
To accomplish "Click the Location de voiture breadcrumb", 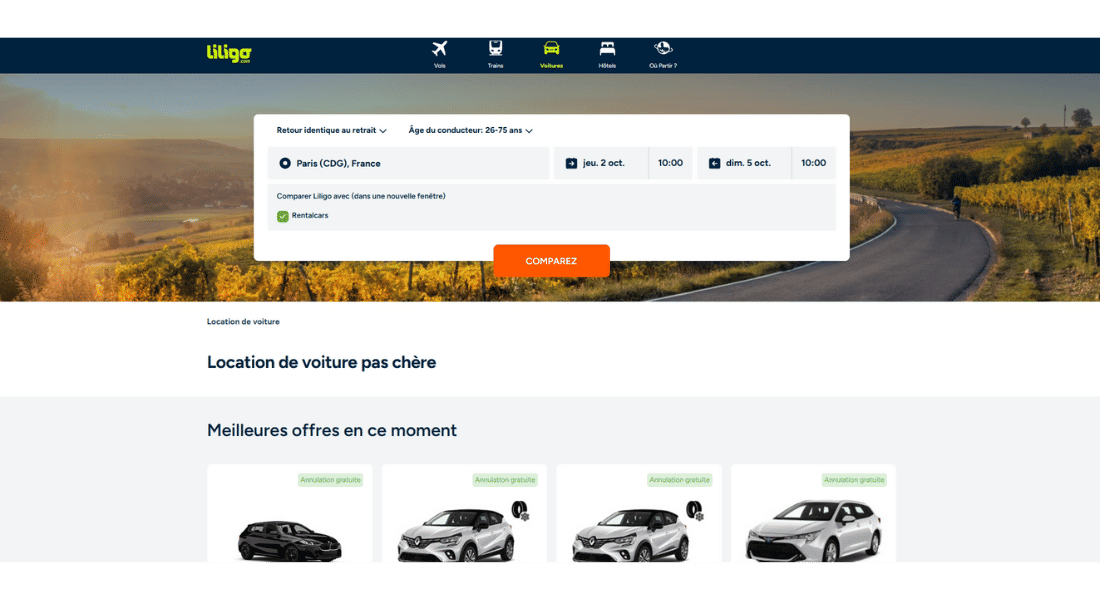I will 243,322.
